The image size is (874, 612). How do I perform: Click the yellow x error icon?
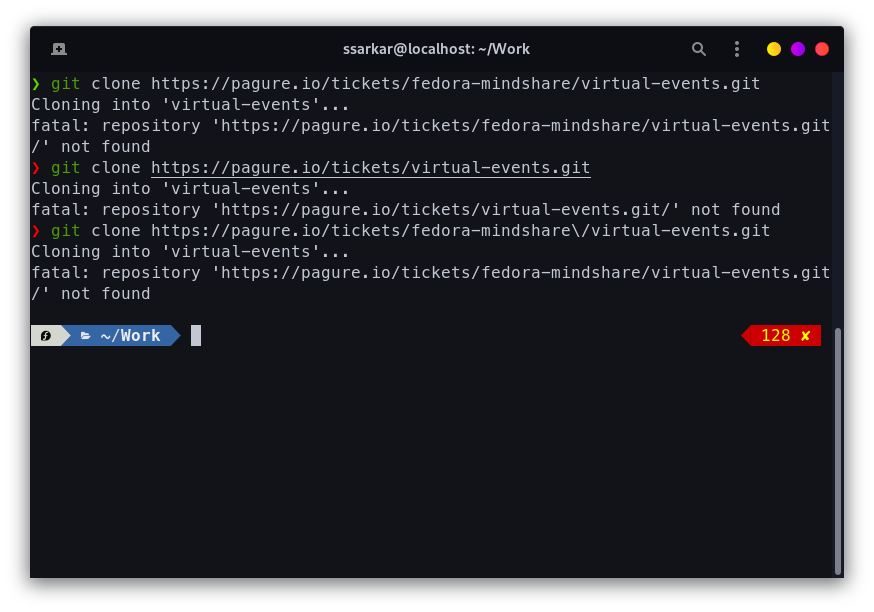pyautogui.click(x=805, y=336)
